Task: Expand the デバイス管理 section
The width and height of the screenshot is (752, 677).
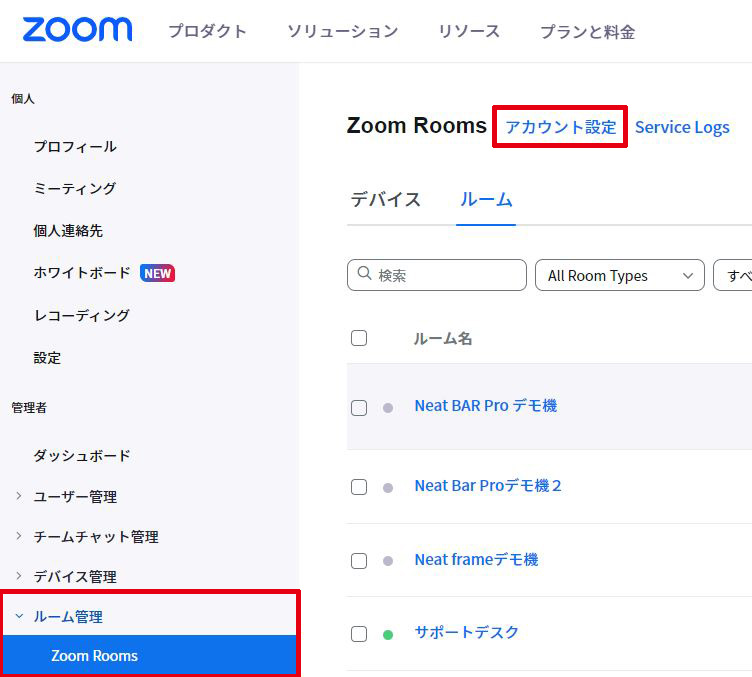Action: point(18,575)
